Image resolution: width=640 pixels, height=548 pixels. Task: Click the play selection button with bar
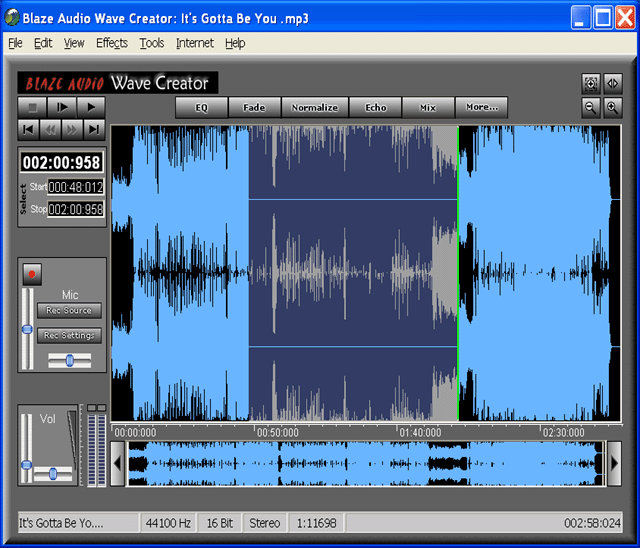click(62, 107)
